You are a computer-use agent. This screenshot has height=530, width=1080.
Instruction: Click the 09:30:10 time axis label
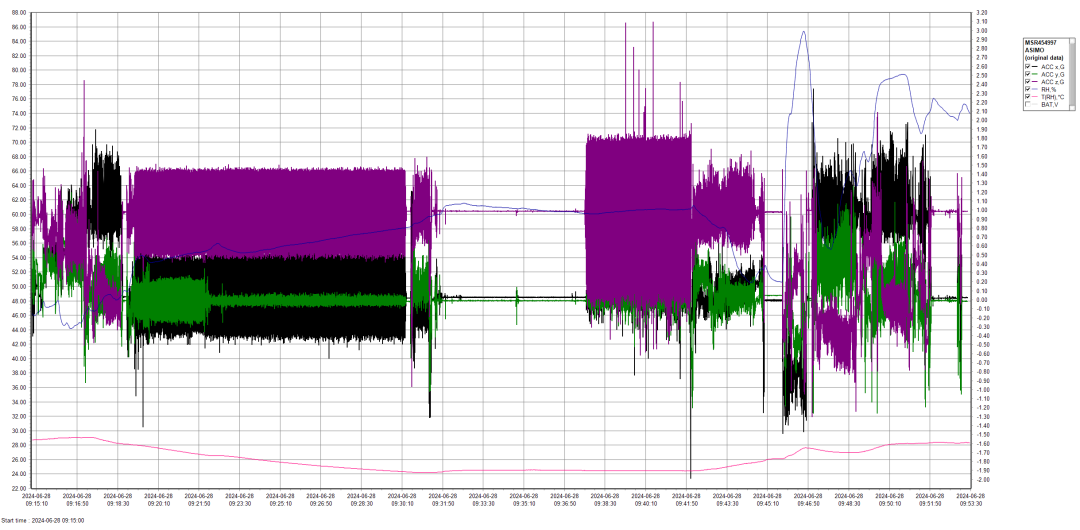pos(403,503)
